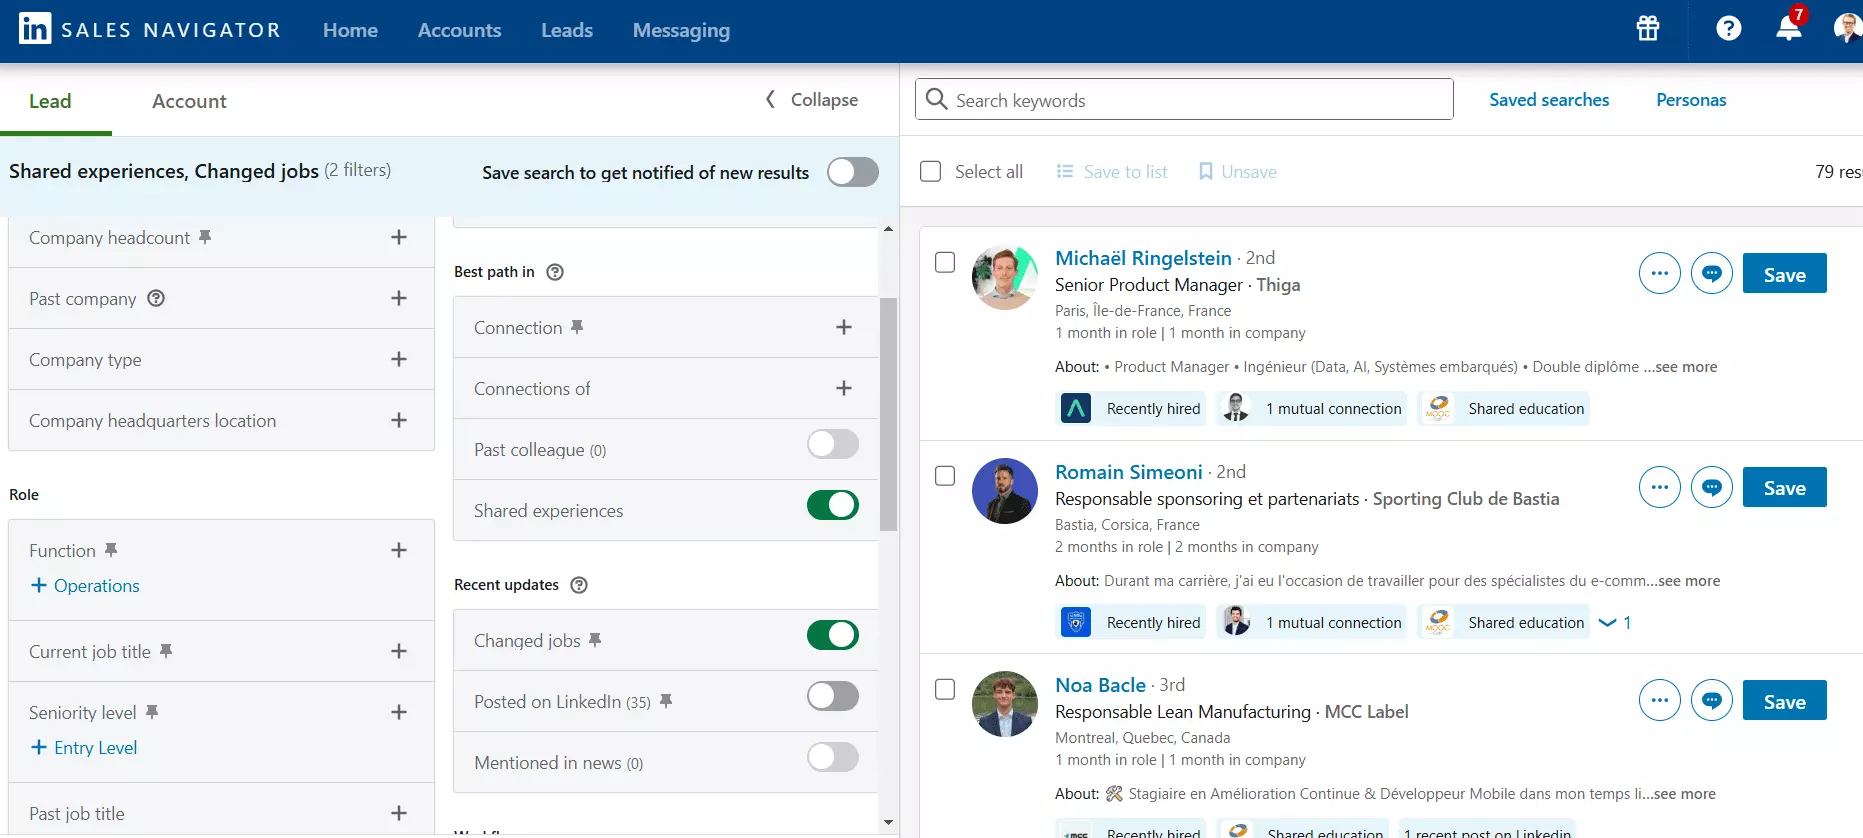Click the search magnifier icon

click(x=937, y=99)
